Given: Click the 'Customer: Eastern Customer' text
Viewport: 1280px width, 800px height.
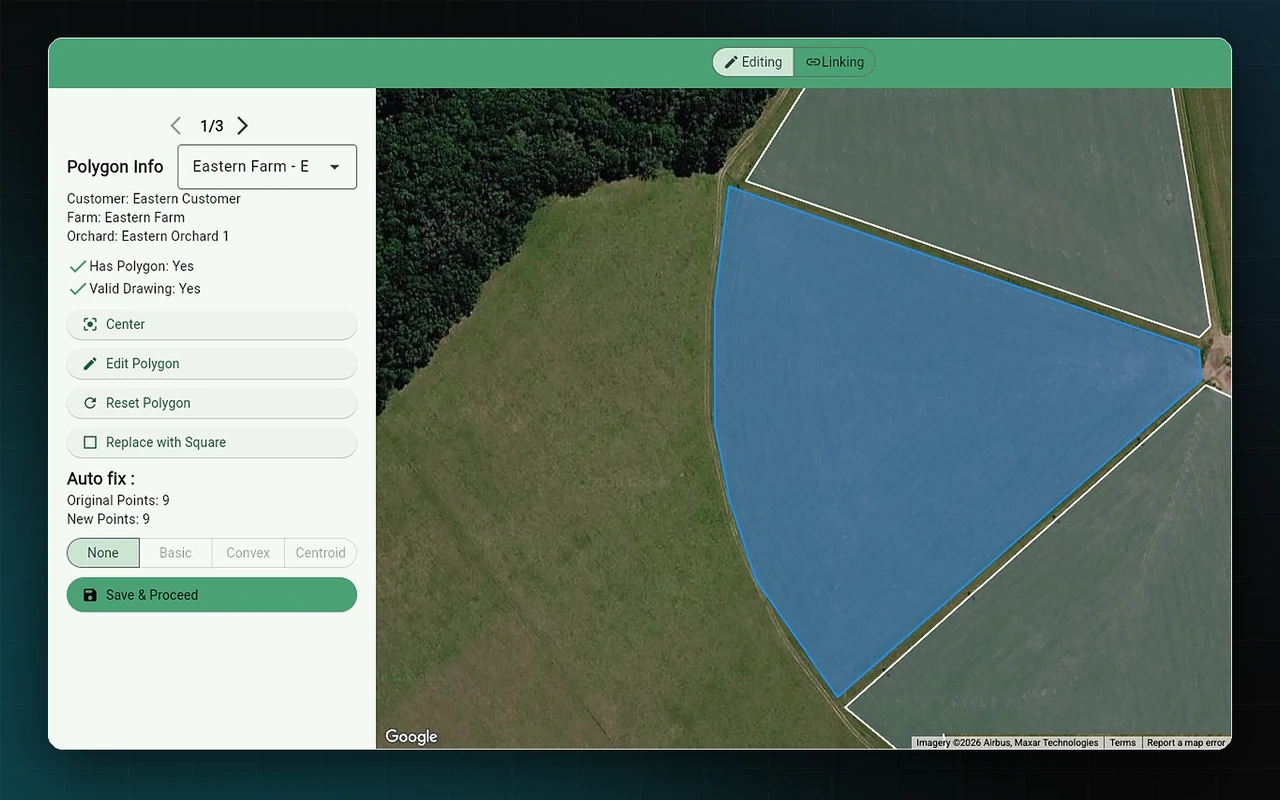Looking at the screenshot, I should [154, 199].
